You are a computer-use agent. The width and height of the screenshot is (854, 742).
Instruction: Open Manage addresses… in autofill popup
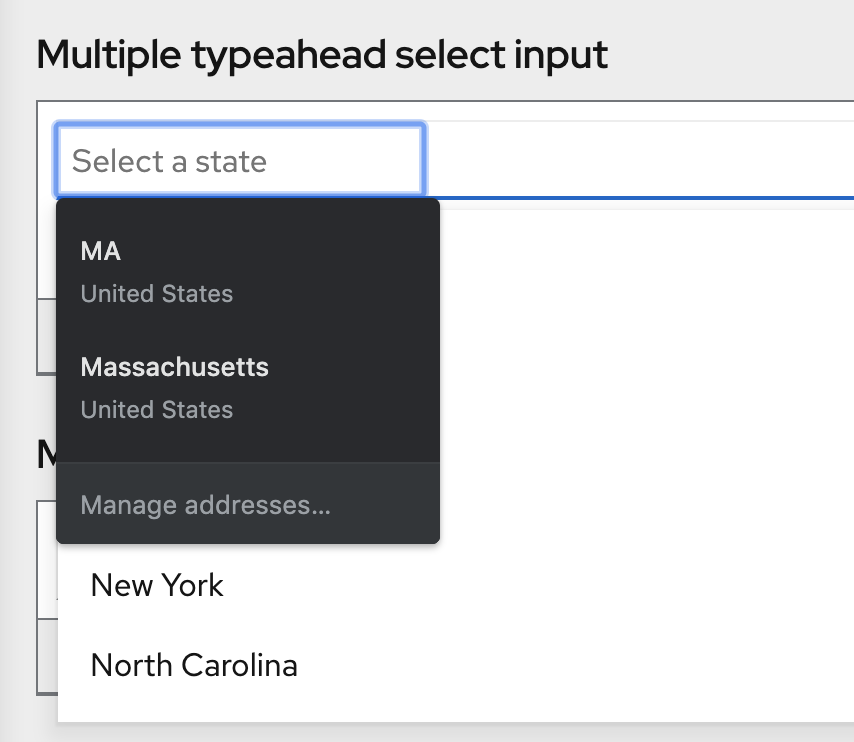click(x=247, y=505)
